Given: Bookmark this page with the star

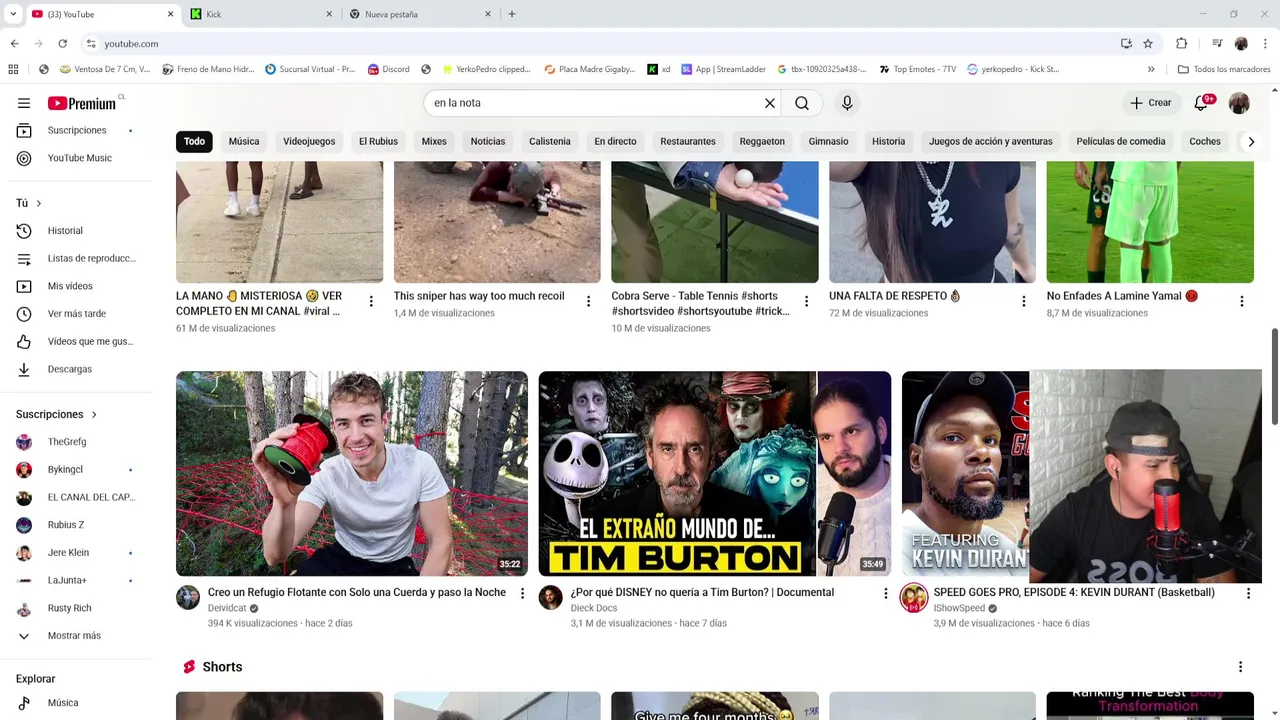Looking at the screenshot, I should tap(1148, 44).
